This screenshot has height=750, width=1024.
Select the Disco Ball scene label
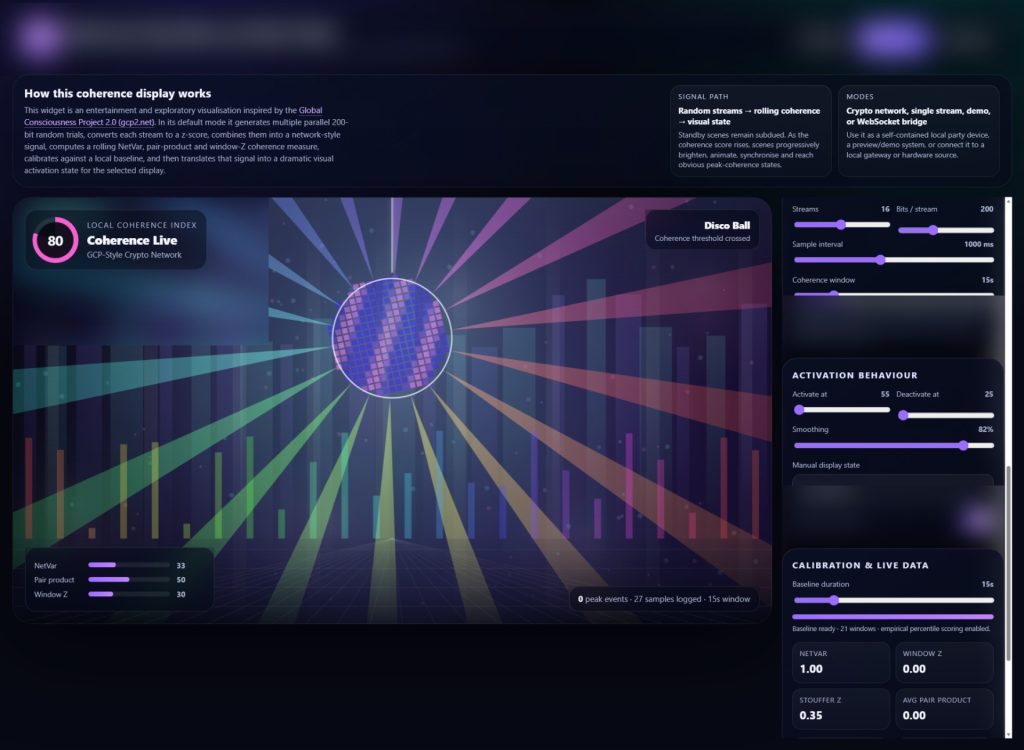pos(727,225)
